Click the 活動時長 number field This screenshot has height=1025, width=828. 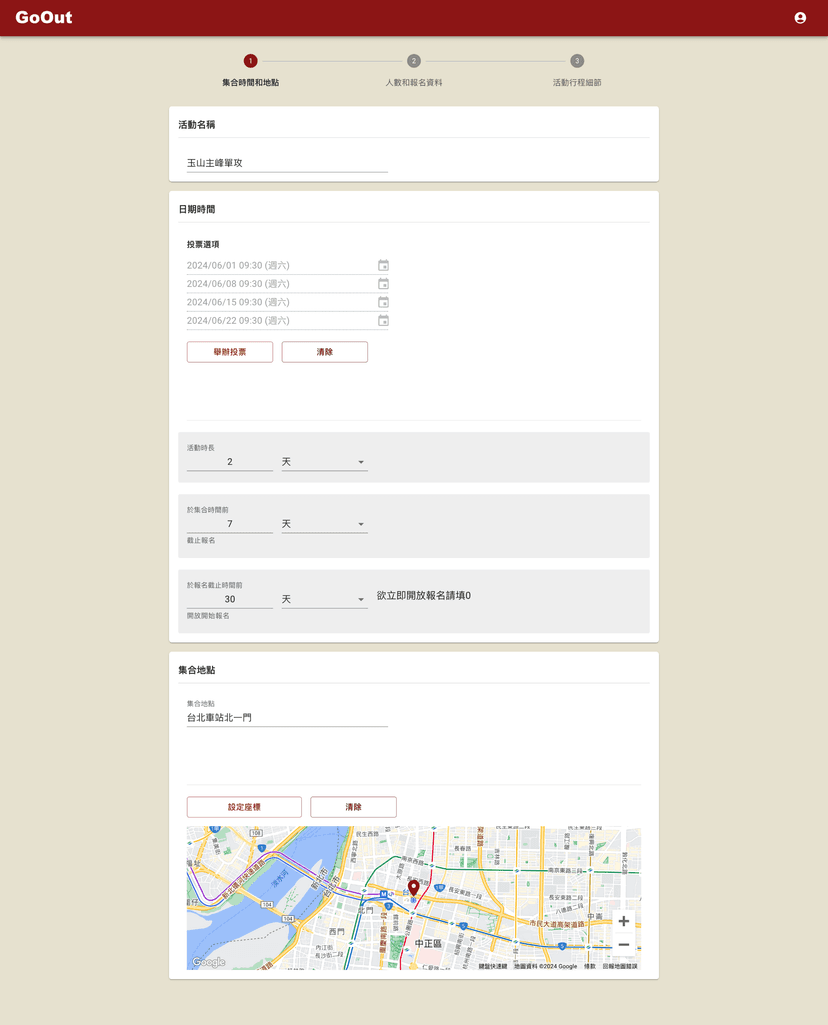click(x=230, y=462)
